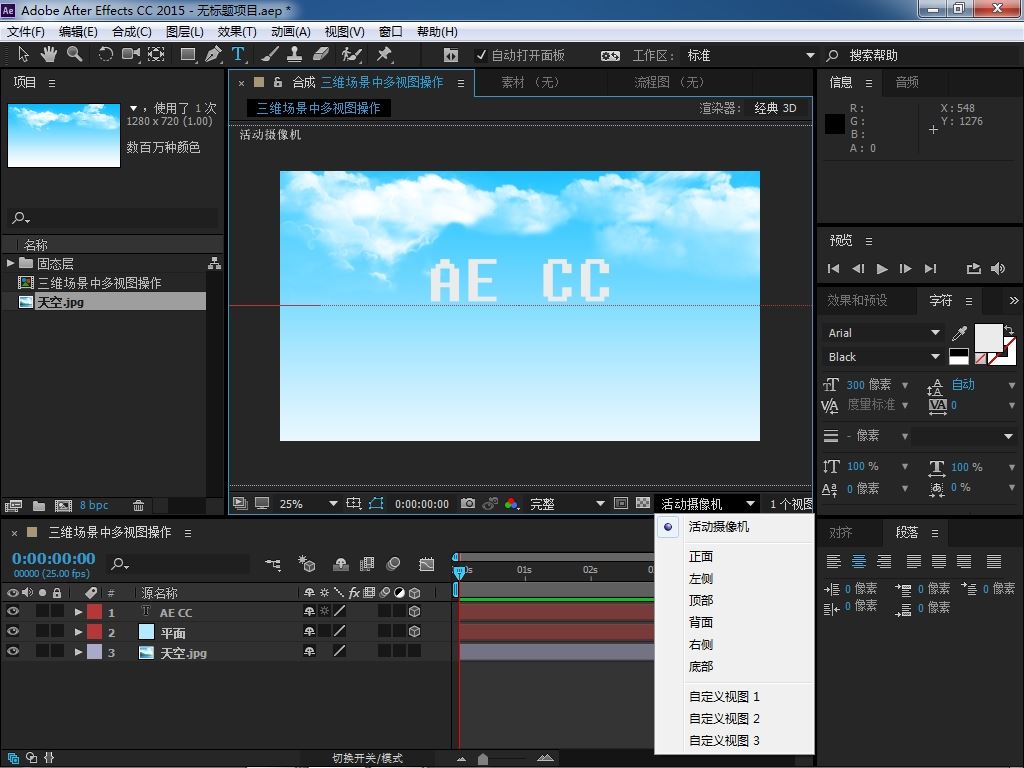Select the Roto Brush tool
The image size is (1024, 768).
(351, 55)
